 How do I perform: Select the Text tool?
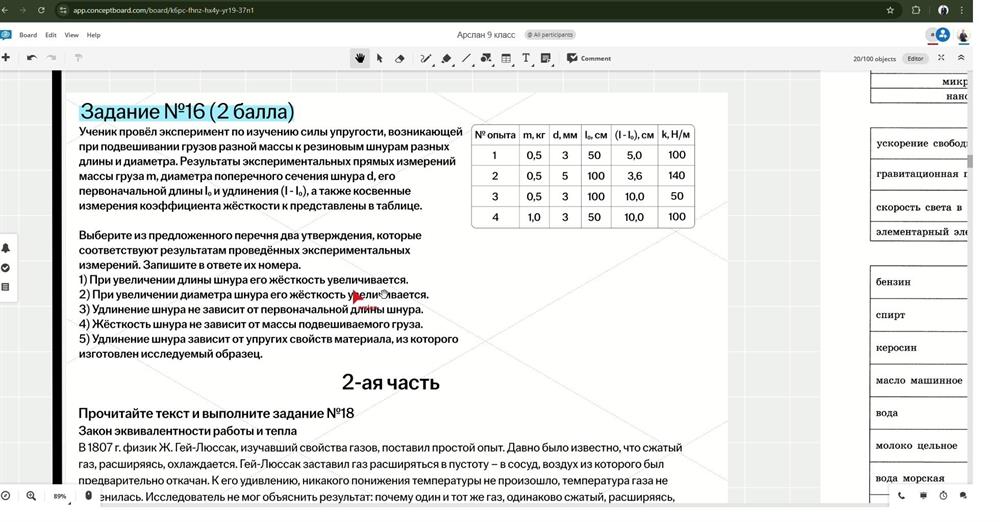click(526, 58)
